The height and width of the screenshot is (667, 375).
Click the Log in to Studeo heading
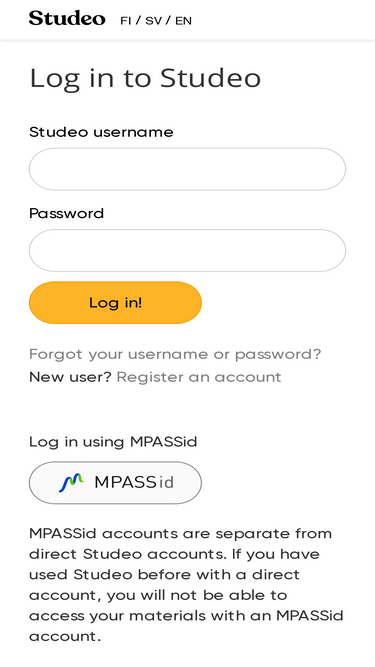pos(145,78)
